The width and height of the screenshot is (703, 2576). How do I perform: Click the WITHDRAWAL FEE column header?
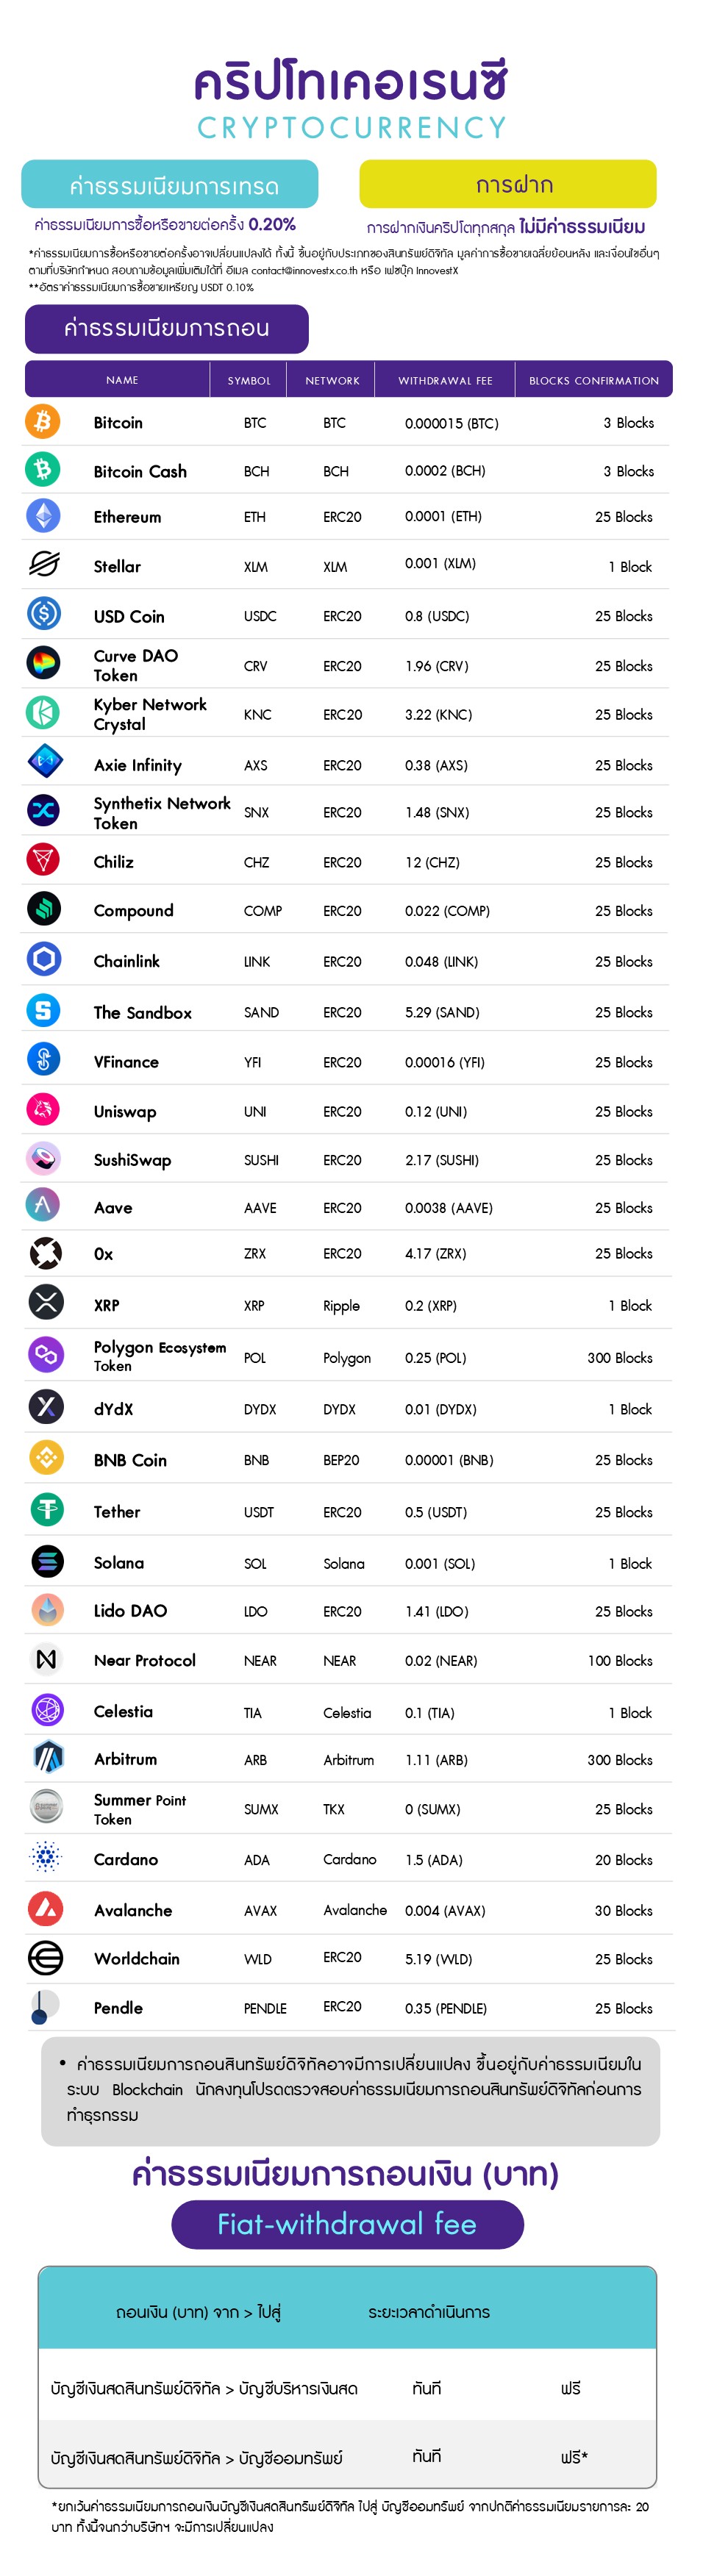445,380
